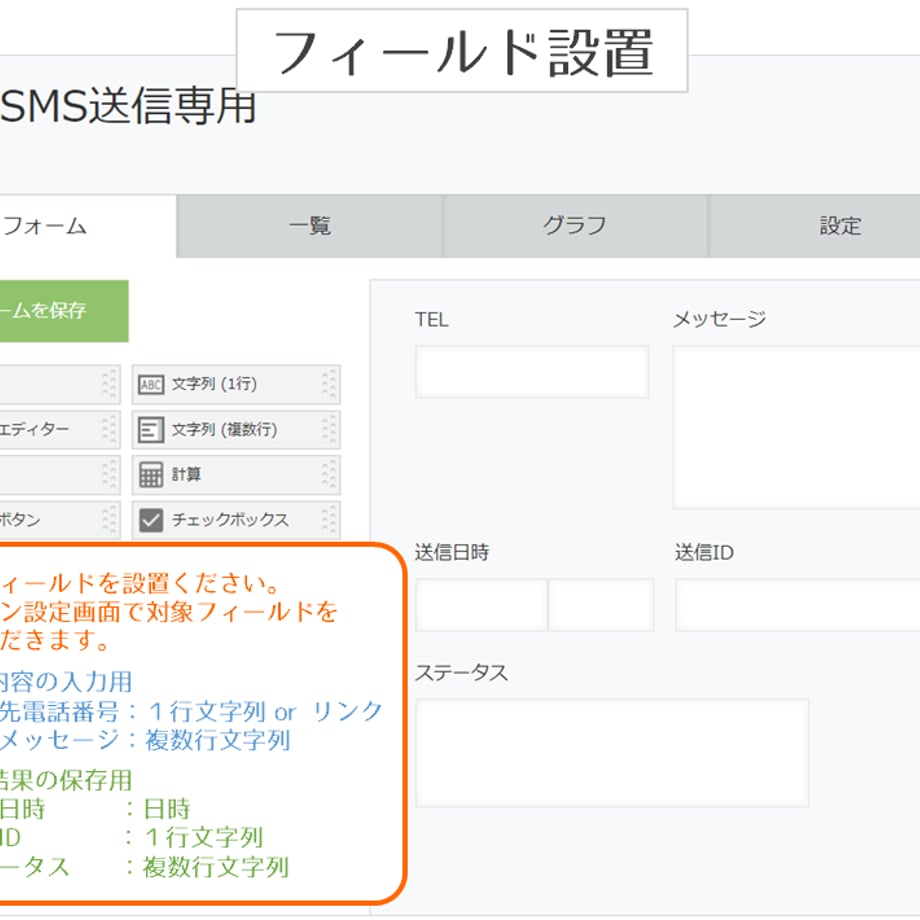This screenshot has height=920, width=920.
Task: Click the ステータス field label
Action: [x=462, y=672]
